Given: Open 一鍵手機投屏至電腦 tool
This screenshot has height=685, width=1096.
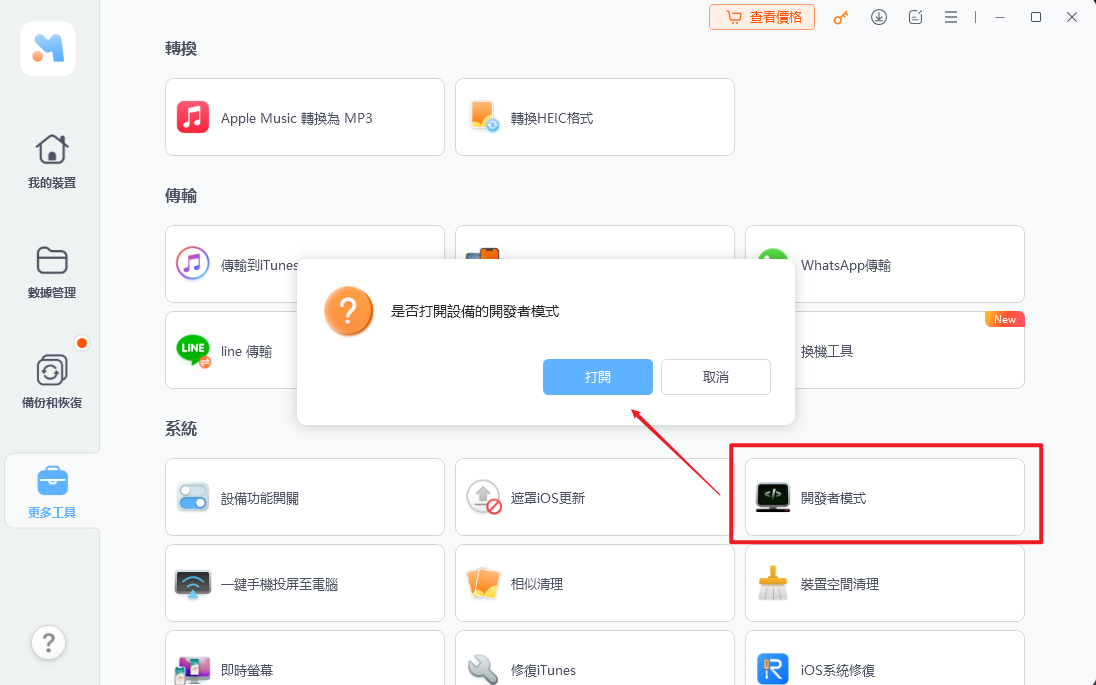Looking at the screenshot, I should [305, 583].
